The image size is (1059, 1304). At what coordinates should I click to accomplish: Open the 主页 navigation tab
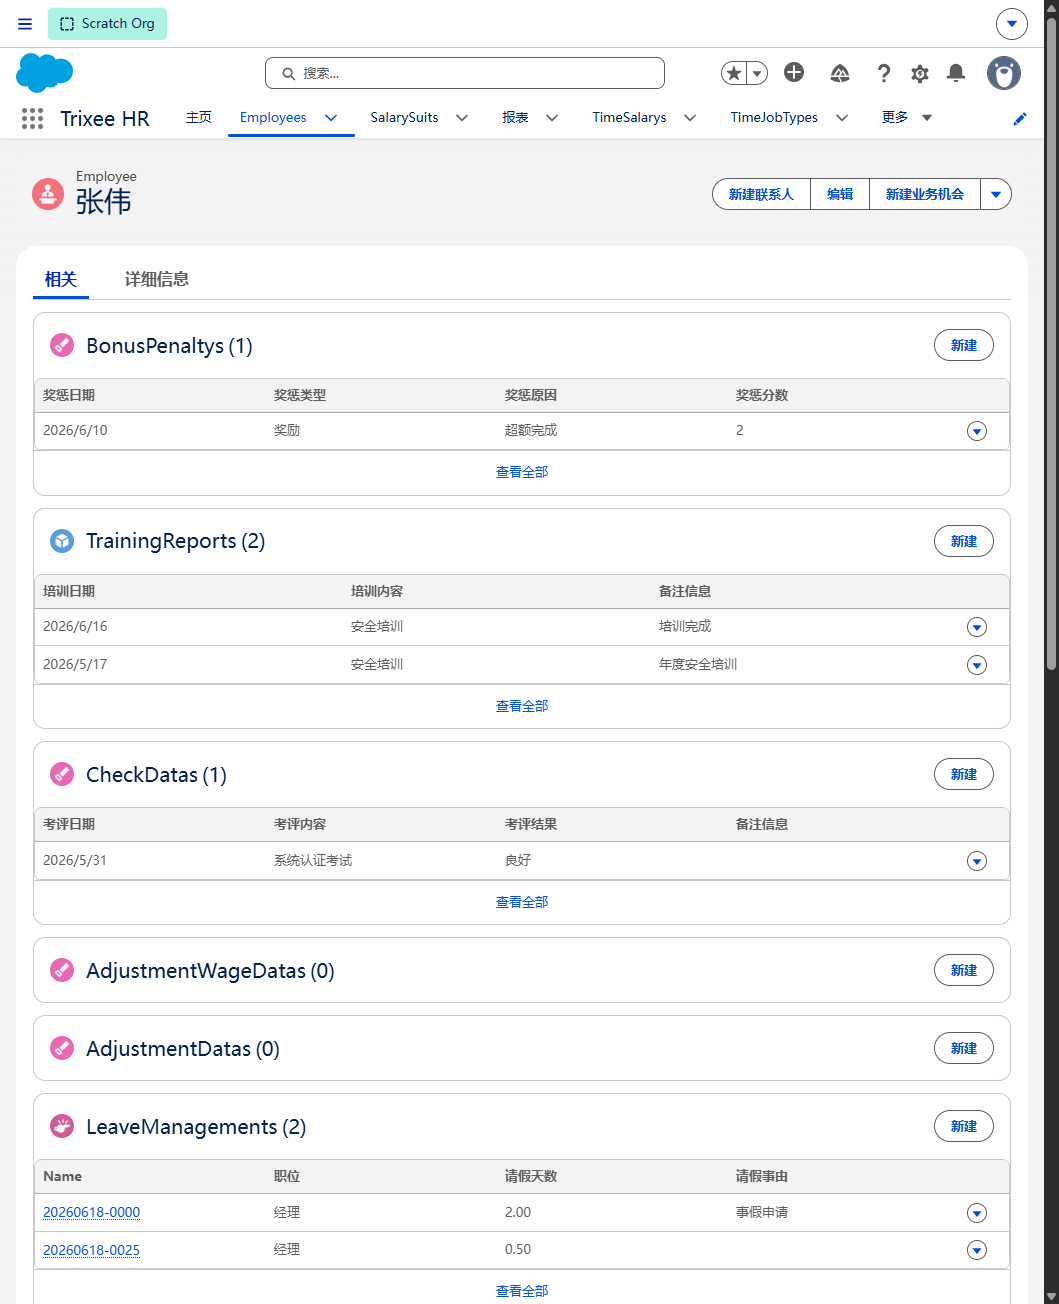tap(199, 117)
